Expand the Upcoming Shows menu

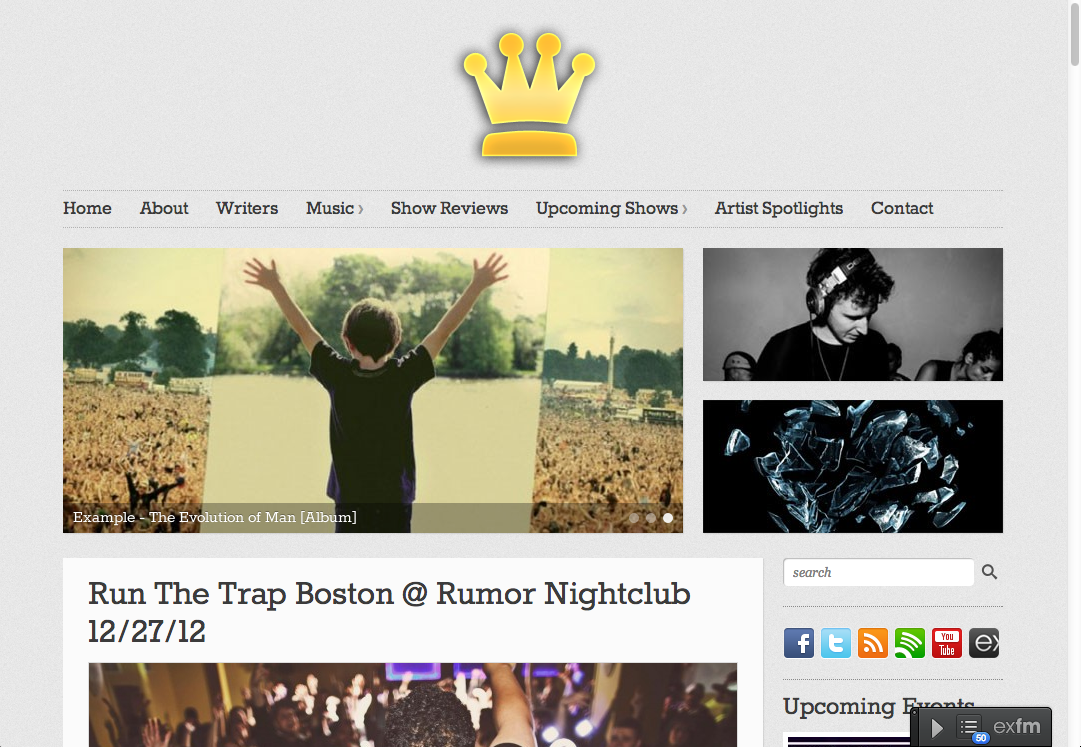[612, 208]
